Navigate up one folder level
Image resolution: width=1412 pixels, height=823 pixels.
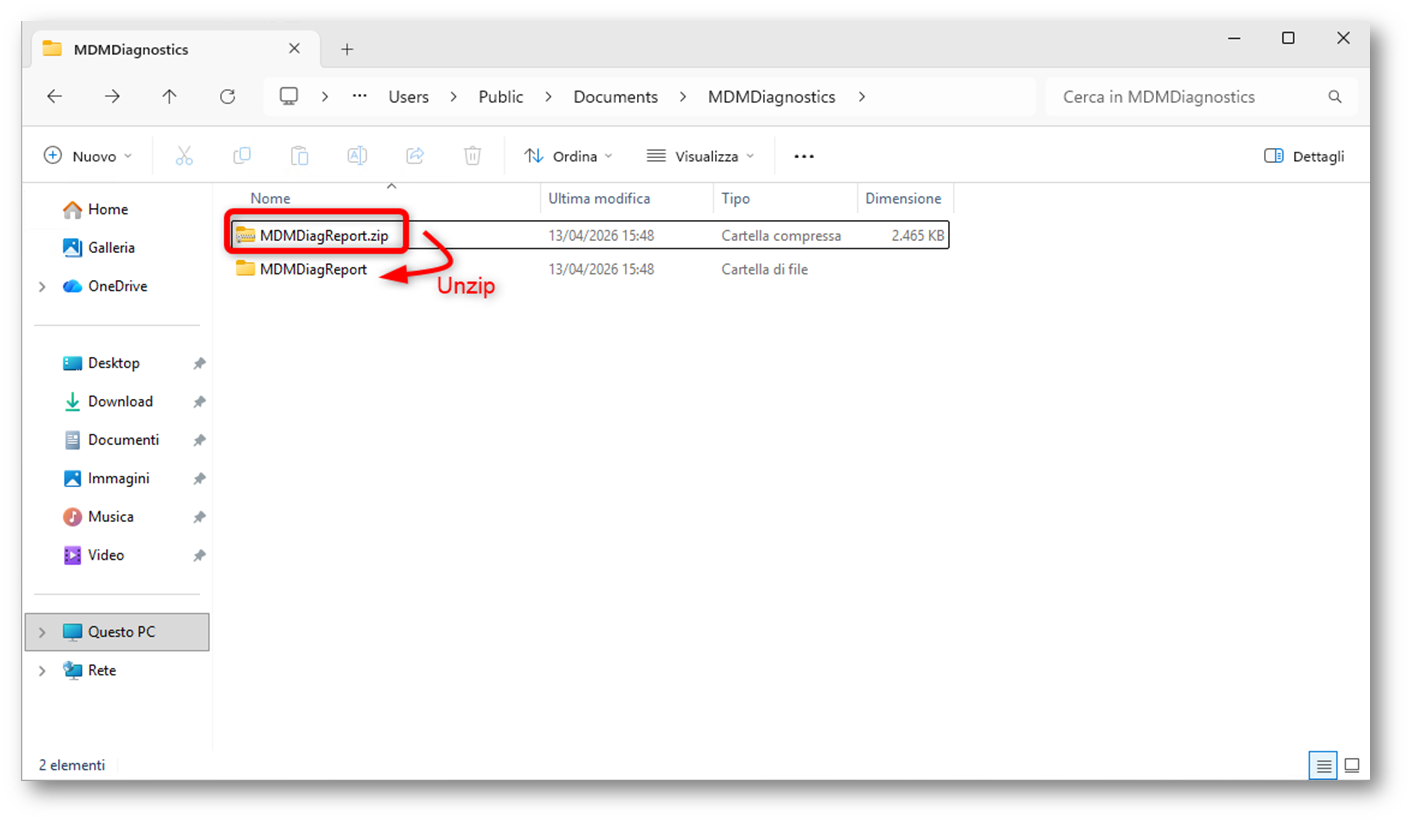point(170,97)
